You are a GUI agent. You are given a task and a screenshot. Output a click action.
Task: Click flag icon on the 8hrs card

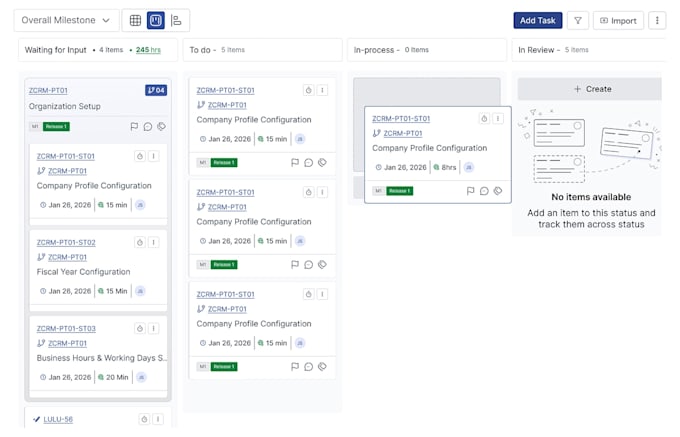(471, 191)
